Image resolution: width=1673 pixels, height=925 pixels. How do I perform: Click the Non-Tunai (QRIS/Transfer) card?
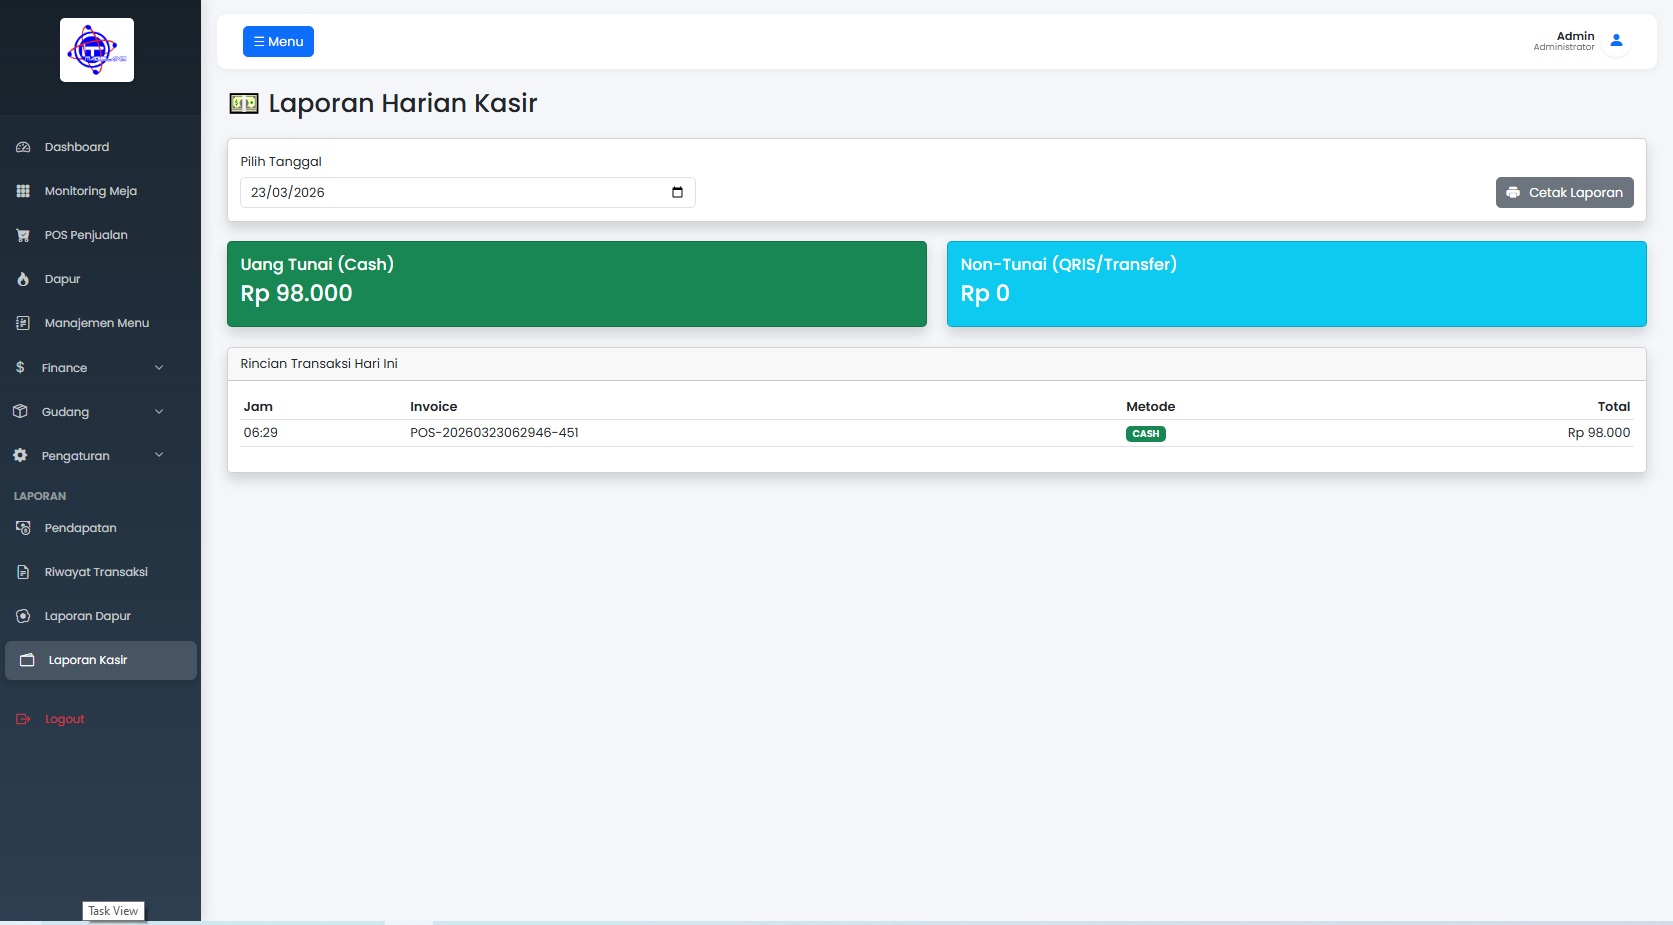click(1297, 284)
